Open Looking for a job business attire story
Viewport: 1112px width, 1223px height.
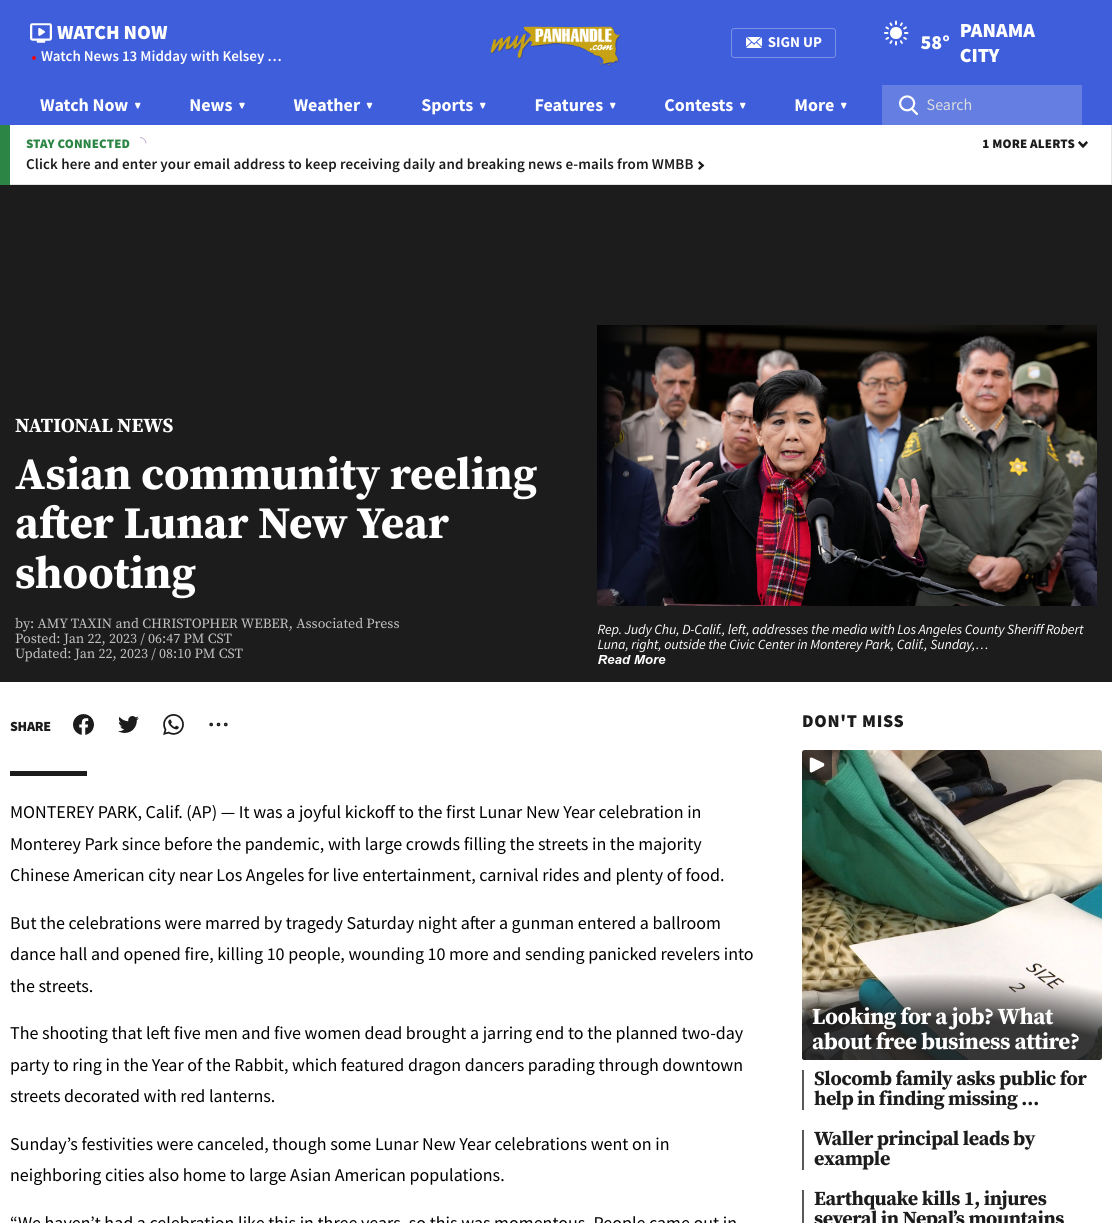click(x=945, y=1029)
